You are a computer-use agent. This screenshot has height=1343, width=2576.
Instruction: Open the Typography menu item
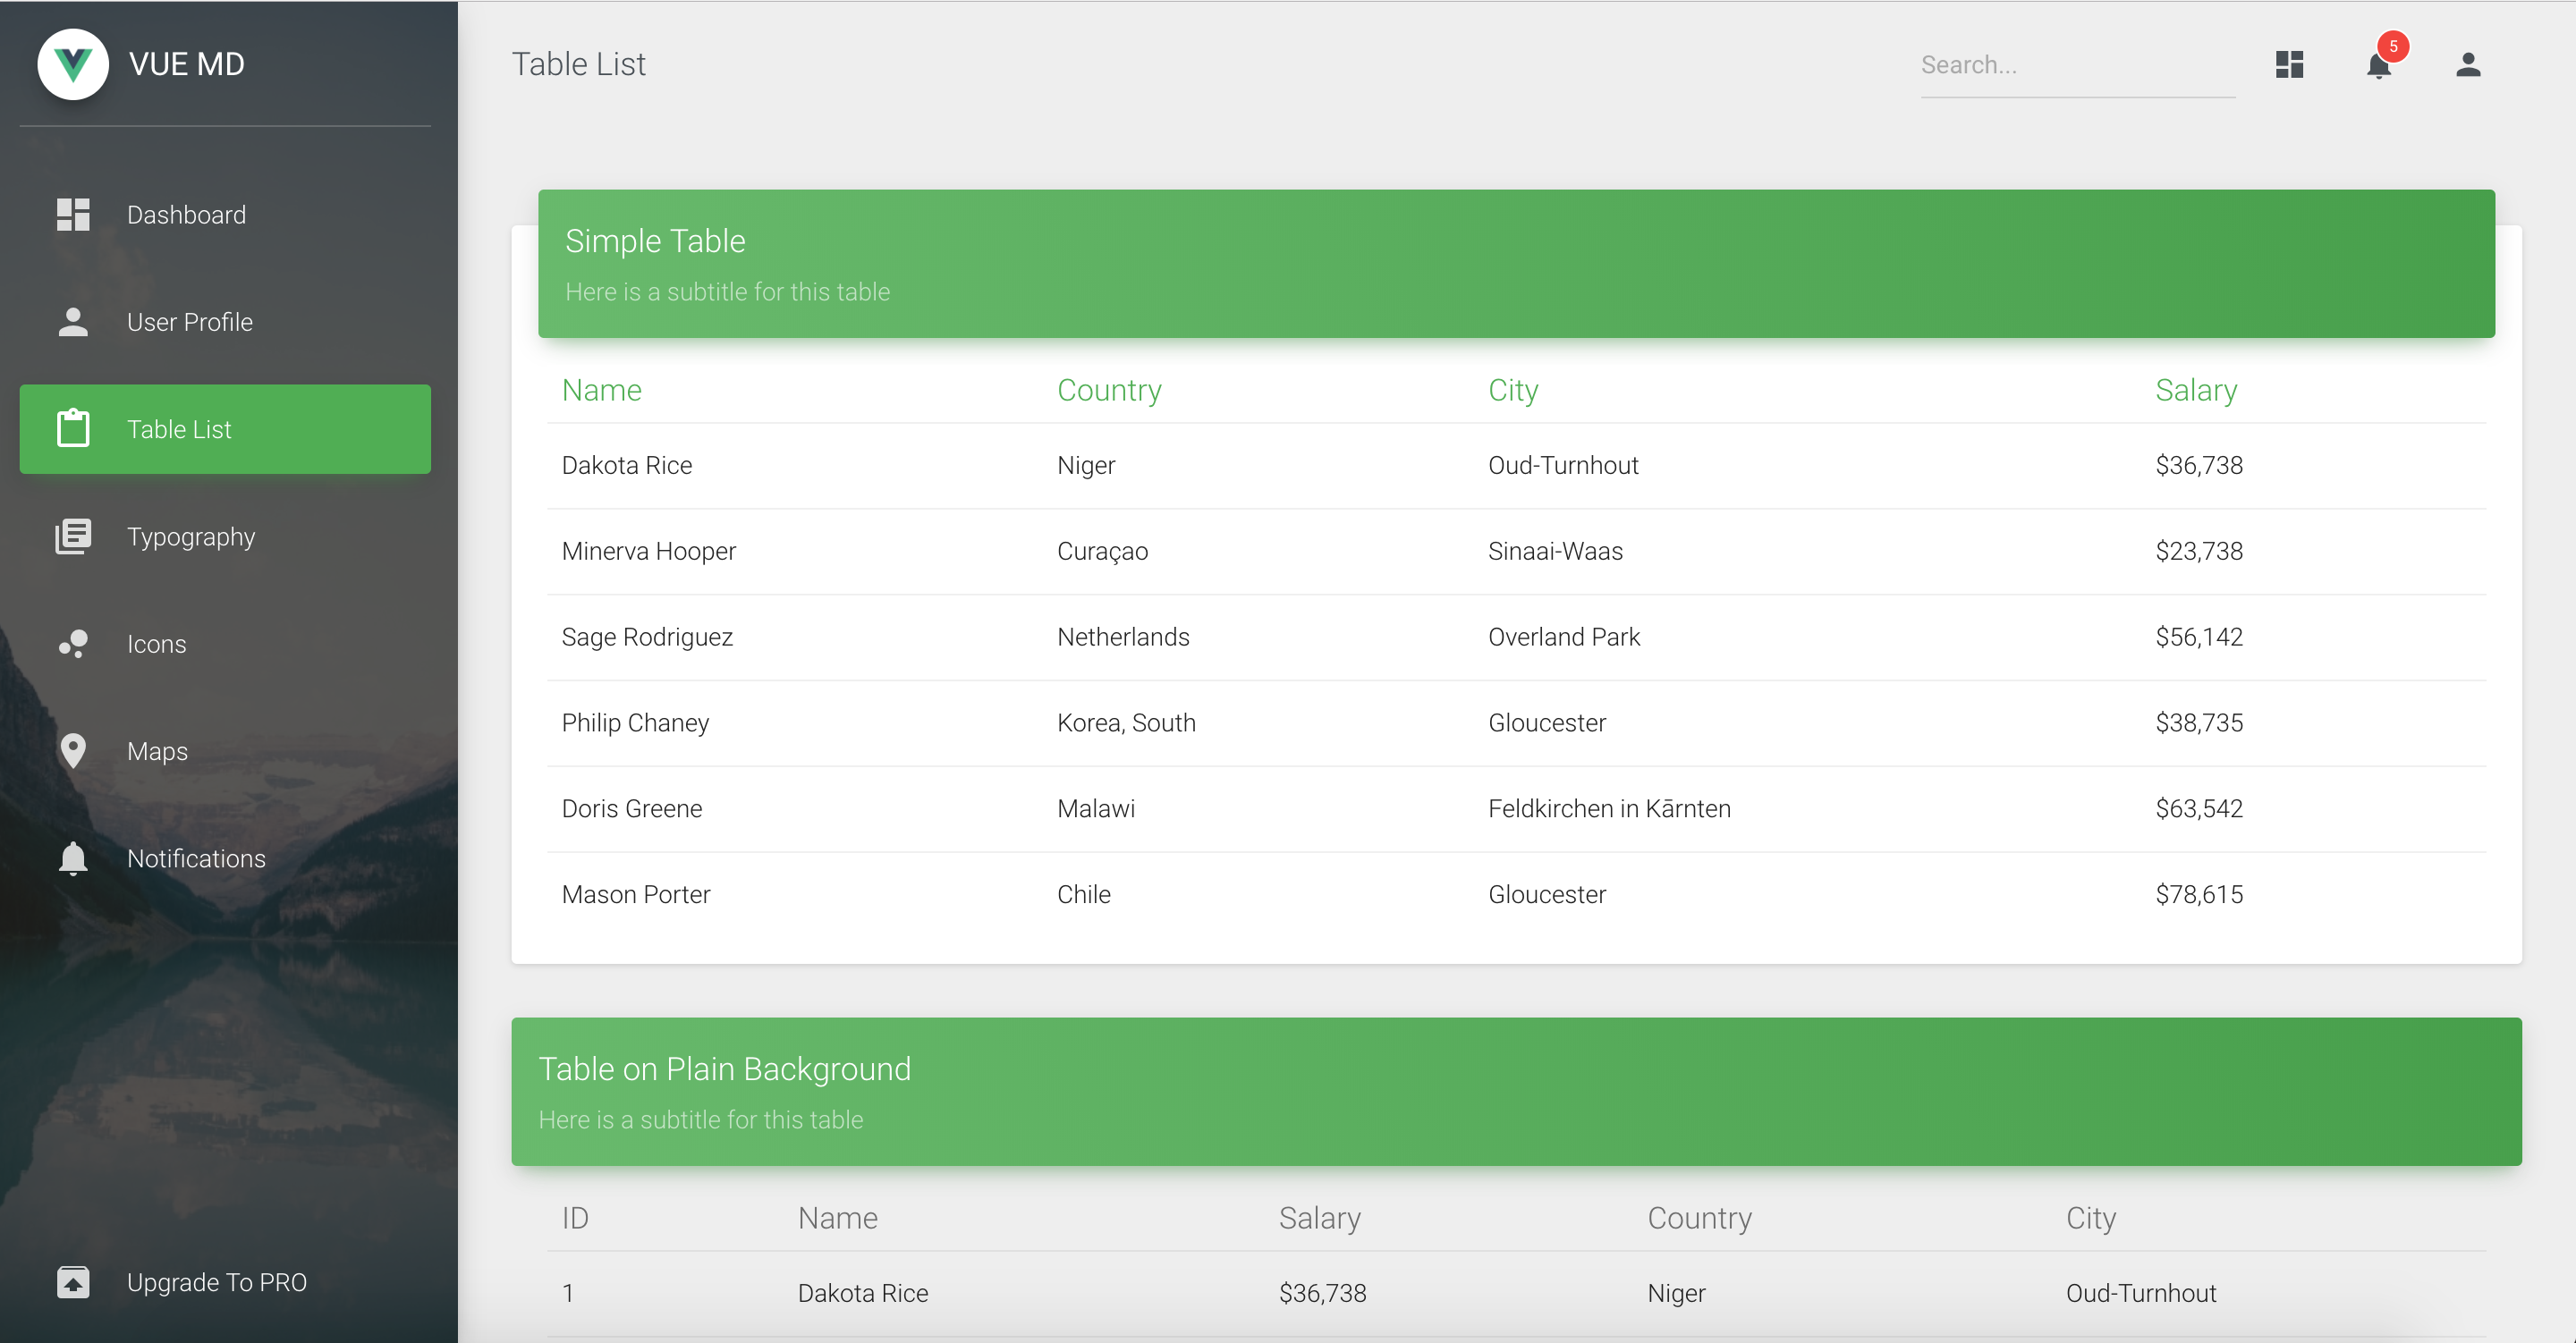point(191,537)
